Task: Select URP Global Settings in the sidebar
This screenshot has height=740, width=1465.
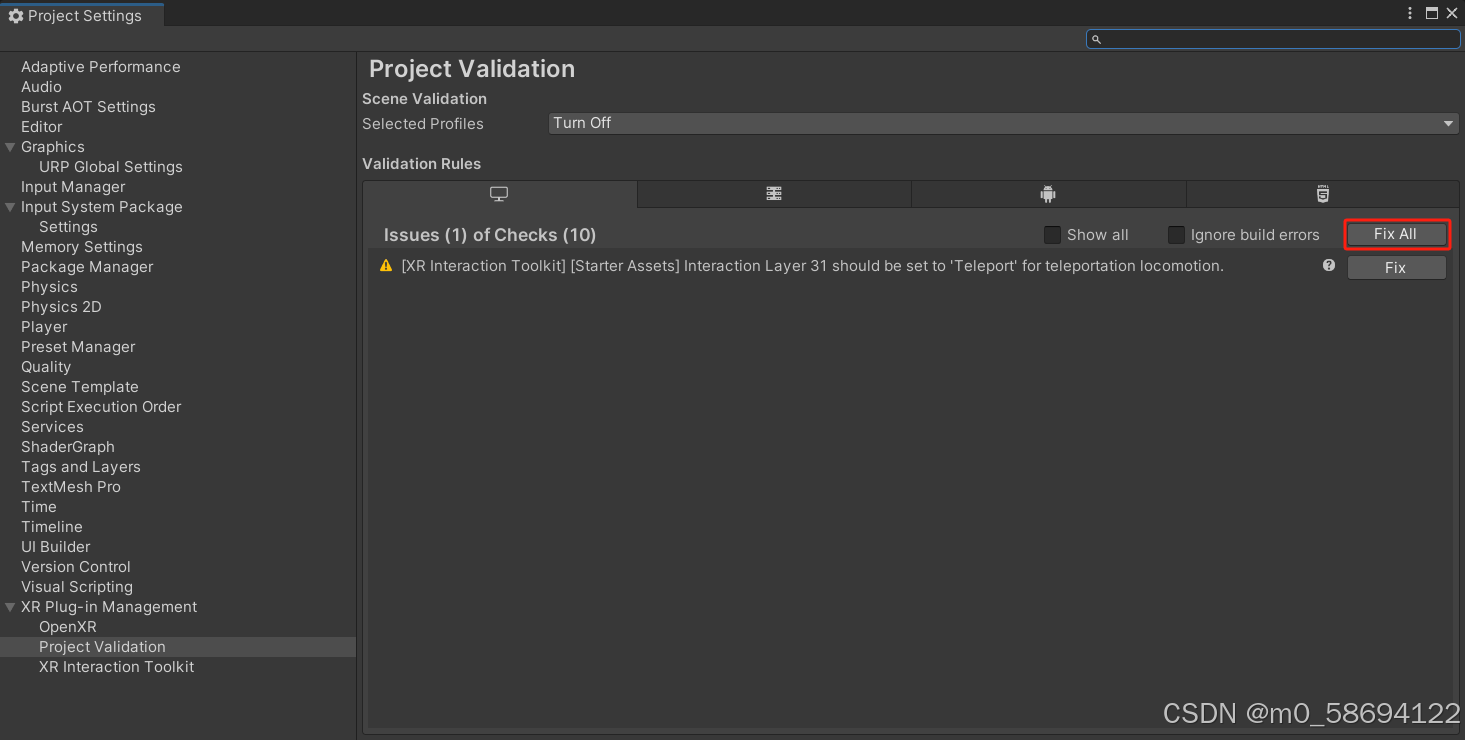Action: click(x=110, y=166)
